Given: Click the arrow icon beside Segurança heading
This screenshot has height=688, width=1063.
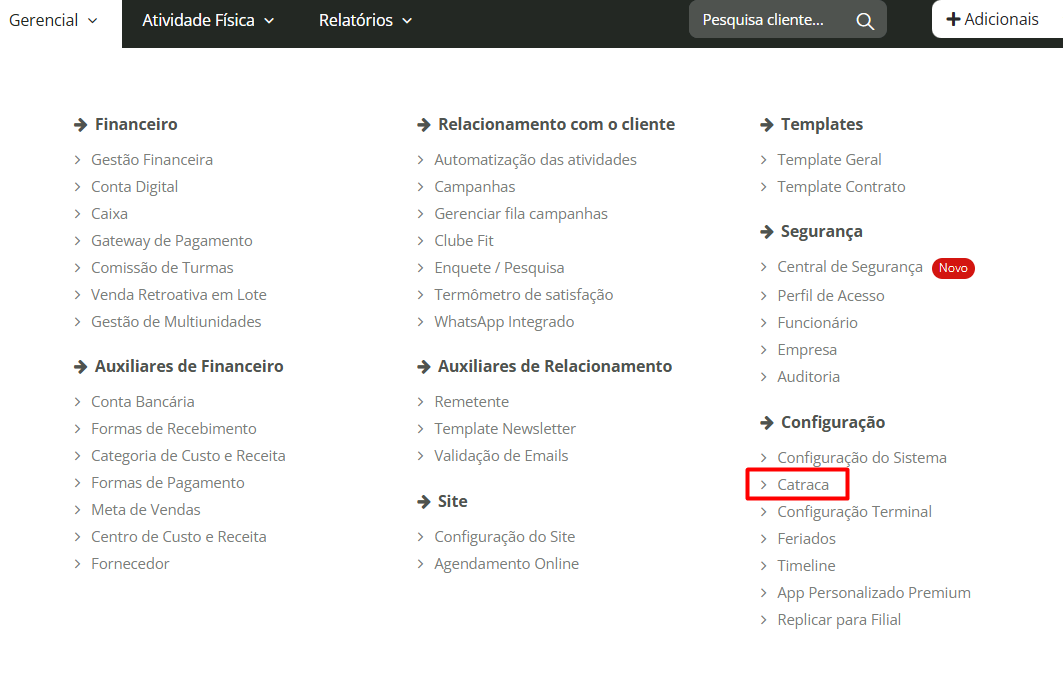Looking at the screenshot, I should click(x=767, y=232).
